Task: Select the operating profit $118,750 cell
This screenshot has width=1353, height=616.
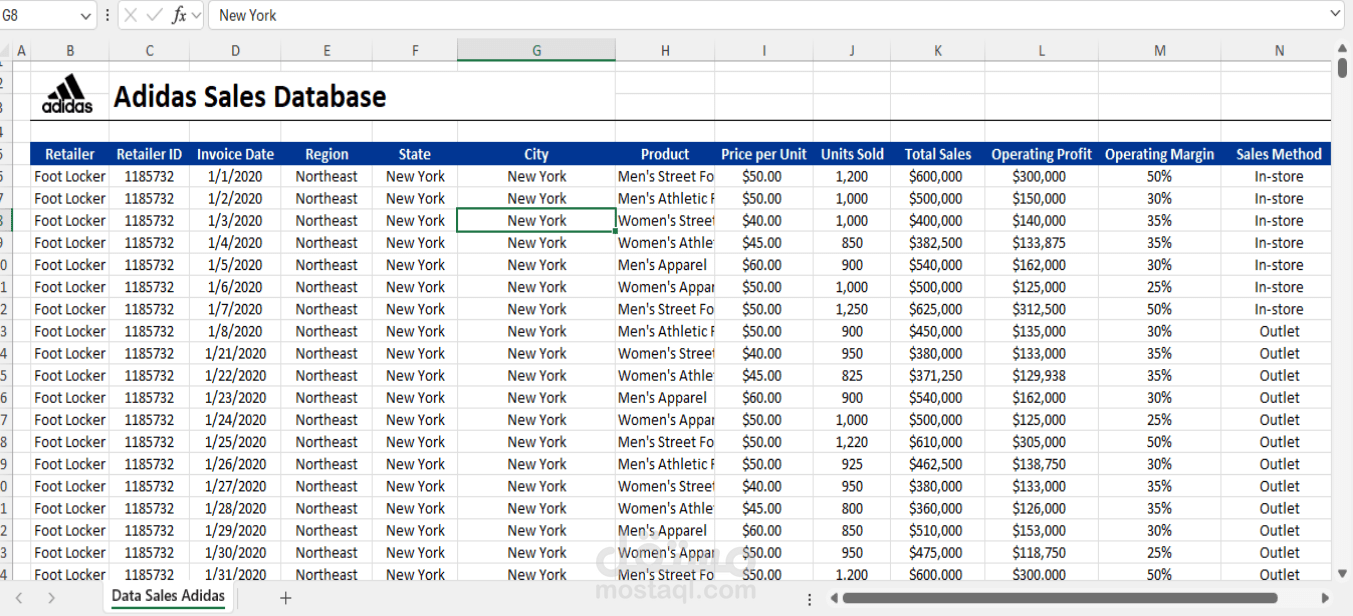Action: point(1041,552)
